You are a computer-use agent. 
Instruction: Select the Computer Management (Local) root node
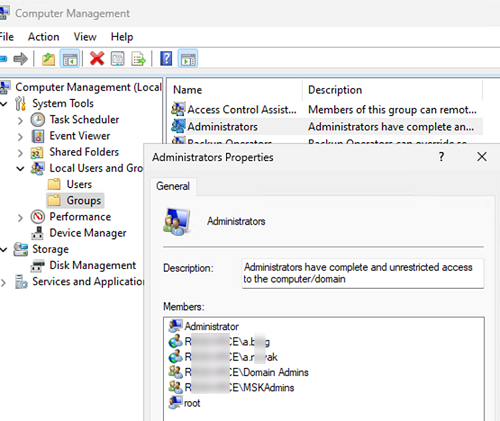click(88, 87)
